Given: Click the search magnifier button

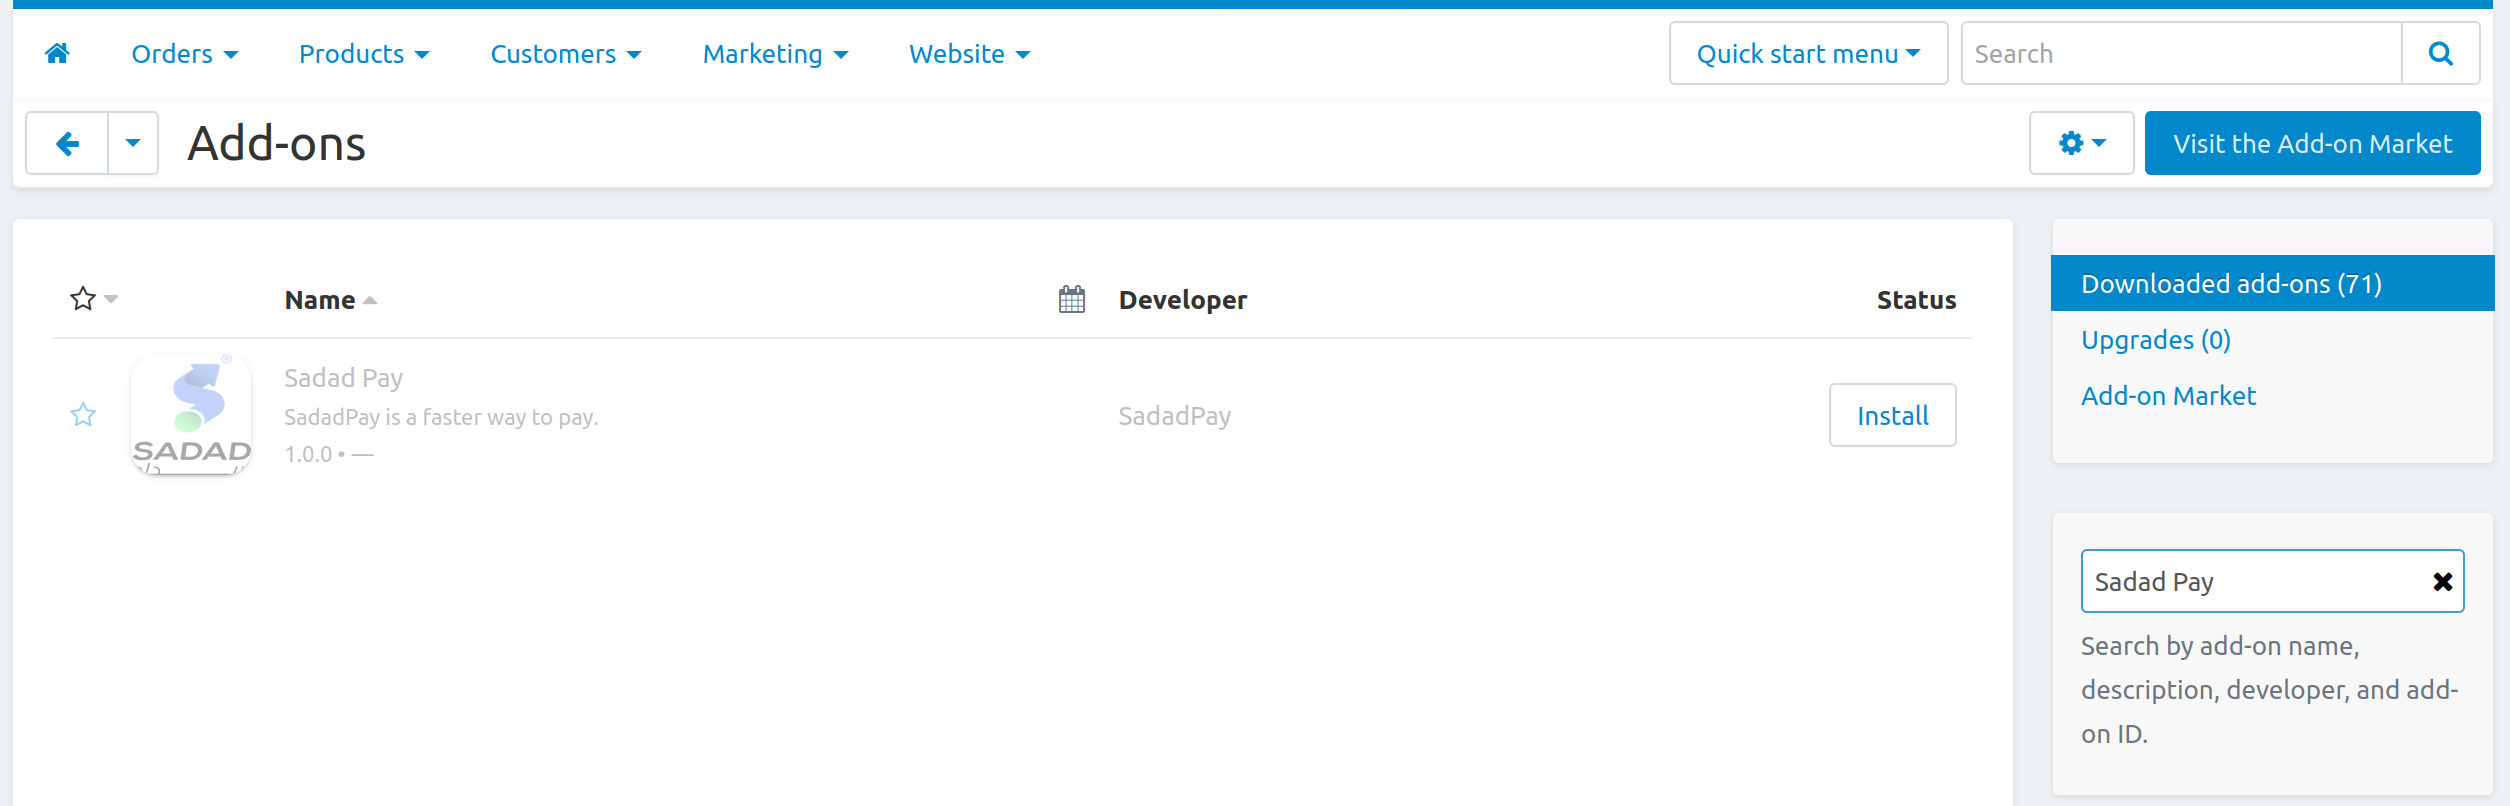Looking at the screenshot, I should [2440, 53].
